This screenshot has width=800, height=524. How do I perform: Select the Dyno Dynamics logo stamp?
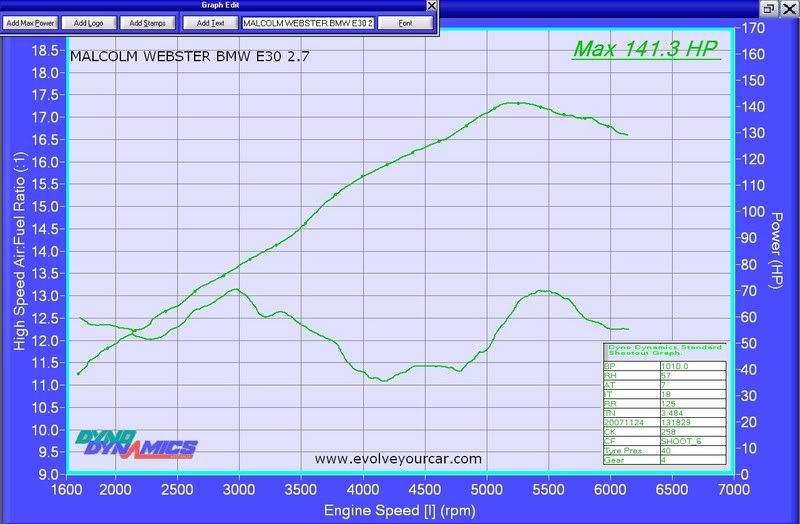pos(136,443)
